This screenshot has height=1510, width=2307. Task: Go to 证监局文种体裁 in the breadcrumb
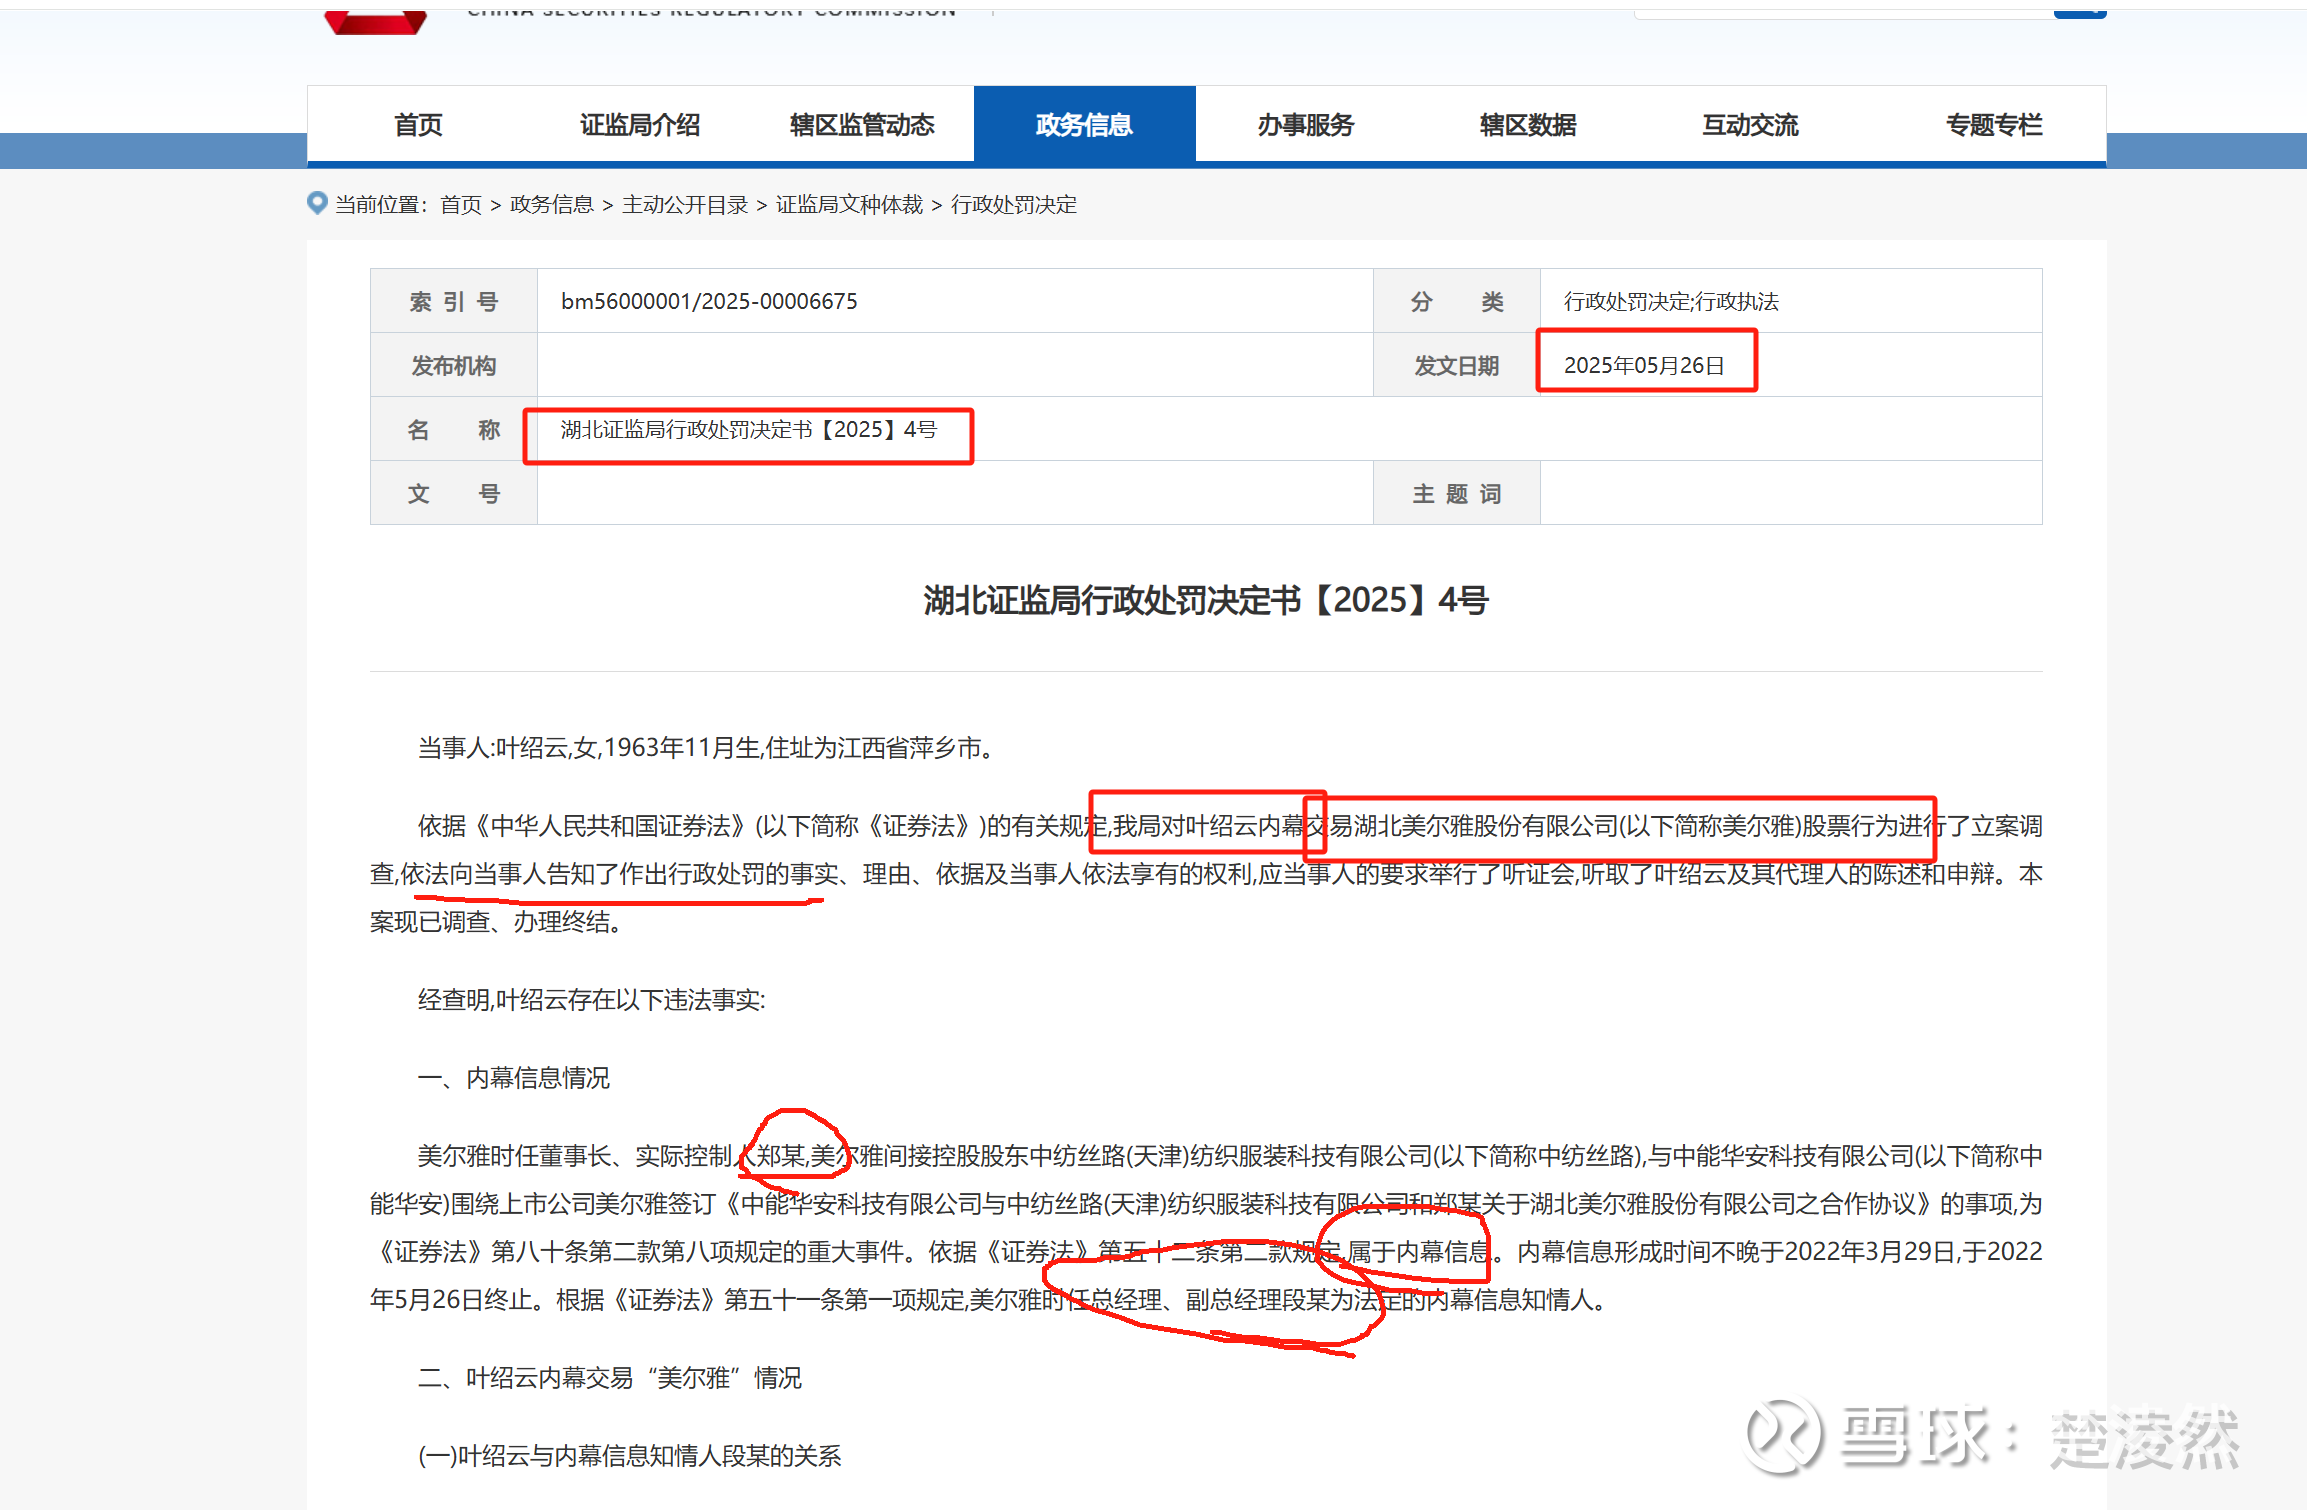click(849, 205)
